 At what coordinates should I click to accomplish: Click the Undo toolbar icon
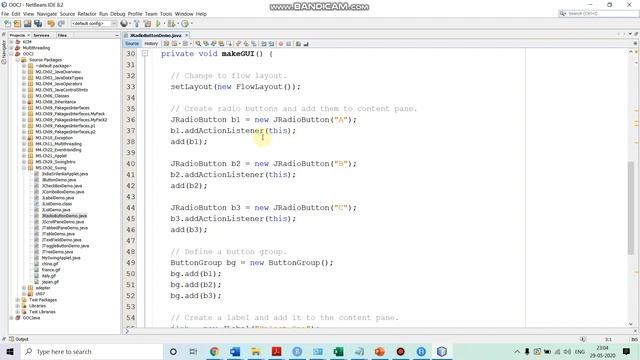(x=51, y=24)
